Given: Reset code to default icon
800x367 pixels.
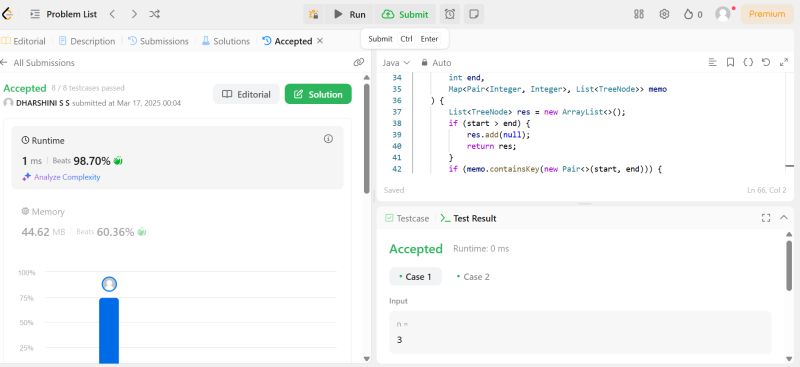Looking at the screenshot, I should (x=766, y=62).
